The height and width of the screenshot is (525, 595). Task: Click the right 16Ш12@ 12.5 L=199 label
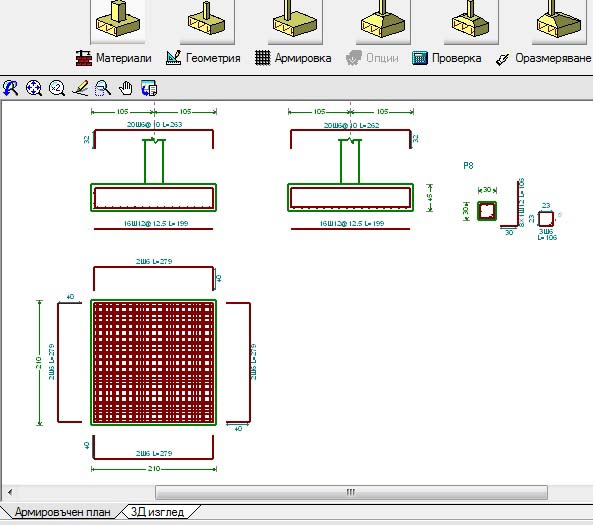pos(352,223)
